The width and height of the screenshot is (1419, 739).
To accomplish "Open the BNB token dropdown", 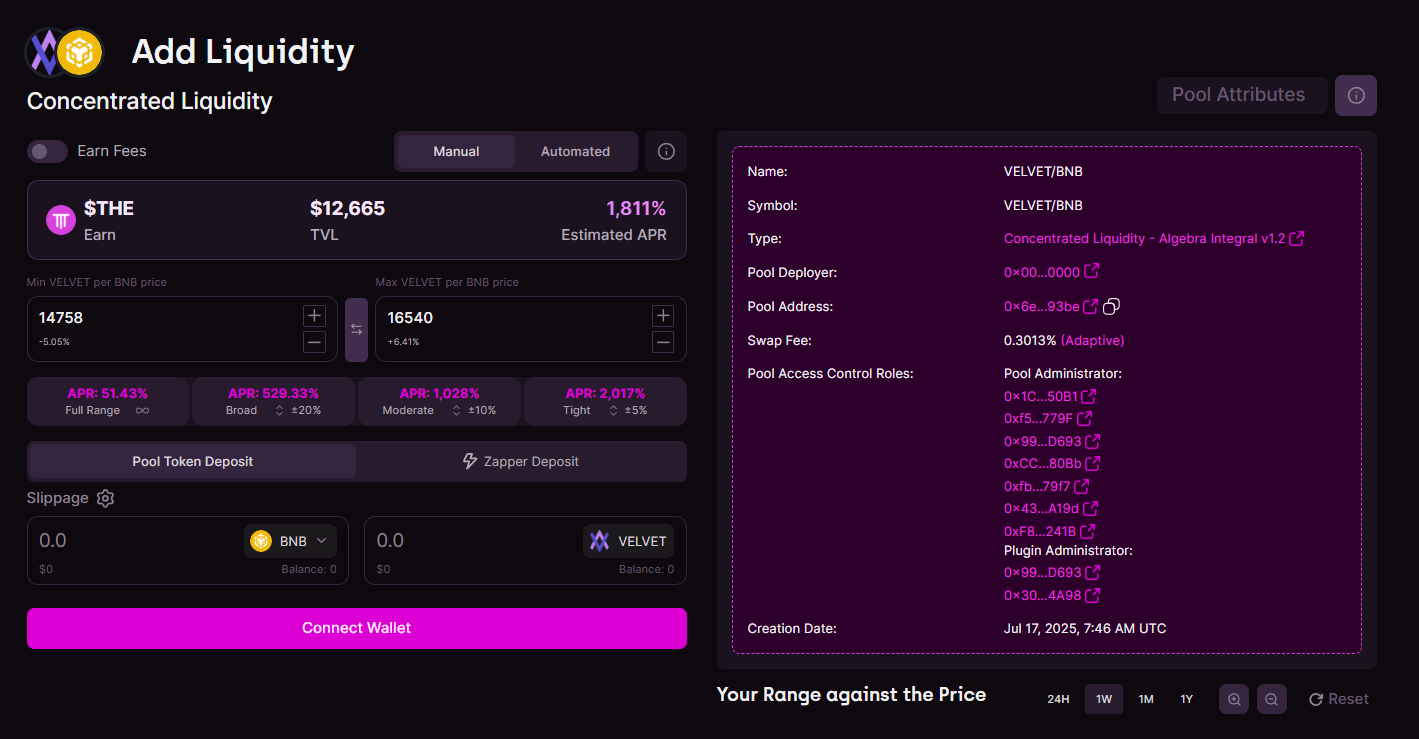I will click(290, 541).
